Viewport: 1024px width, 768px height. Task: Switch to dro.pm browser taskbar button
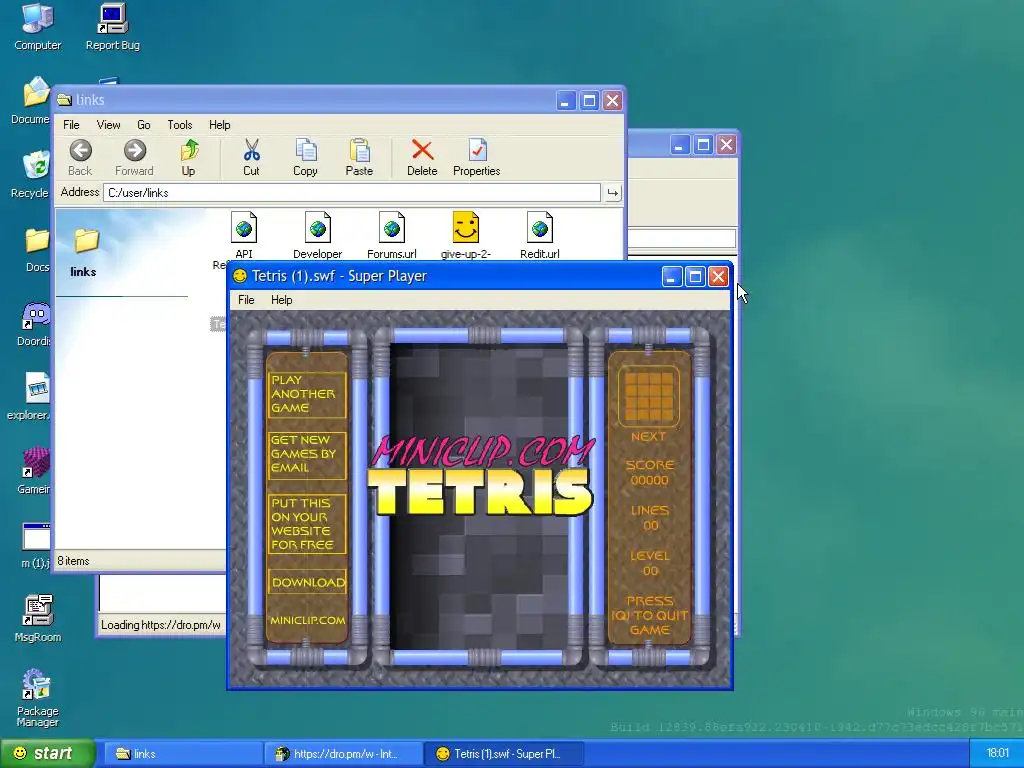pos(344,754)
